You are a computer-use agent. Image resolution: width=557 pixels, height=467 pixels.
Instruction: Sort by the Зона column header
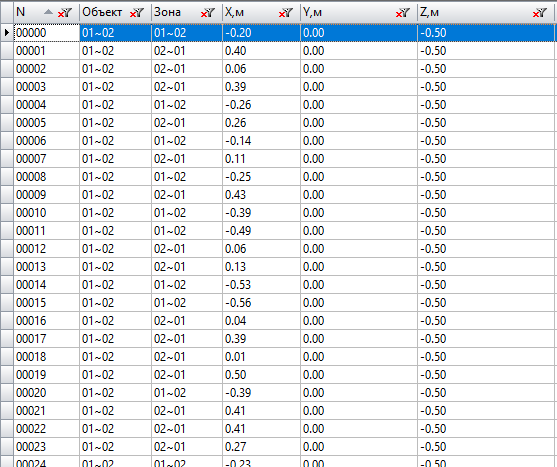[x=167, y=12]
